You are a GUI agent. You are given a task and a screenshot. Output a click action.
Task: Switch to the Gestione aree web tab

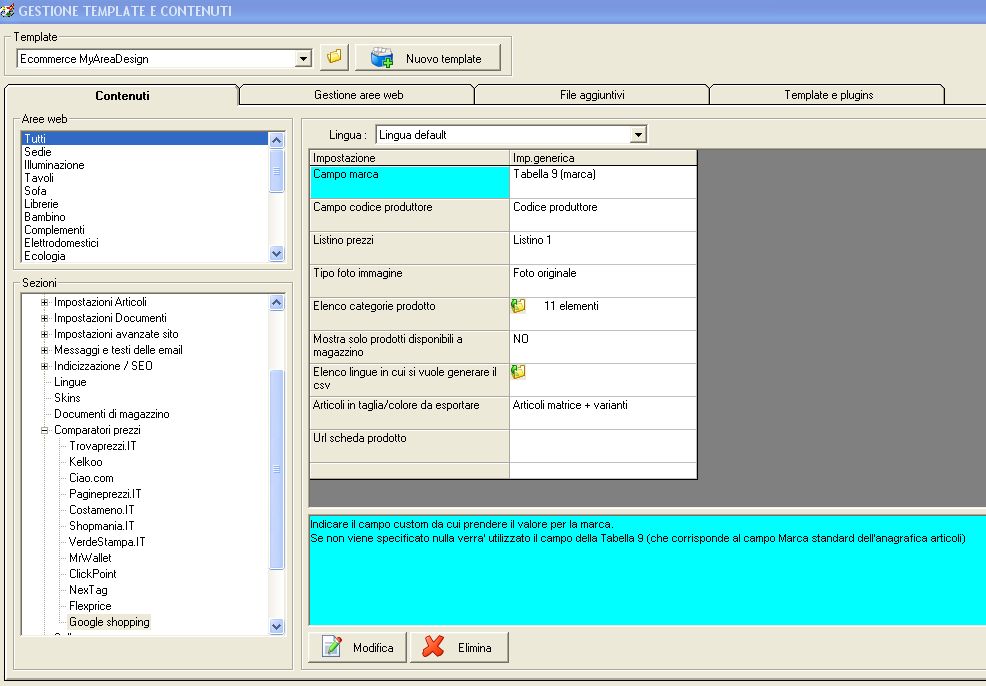(x=358, y=95)
